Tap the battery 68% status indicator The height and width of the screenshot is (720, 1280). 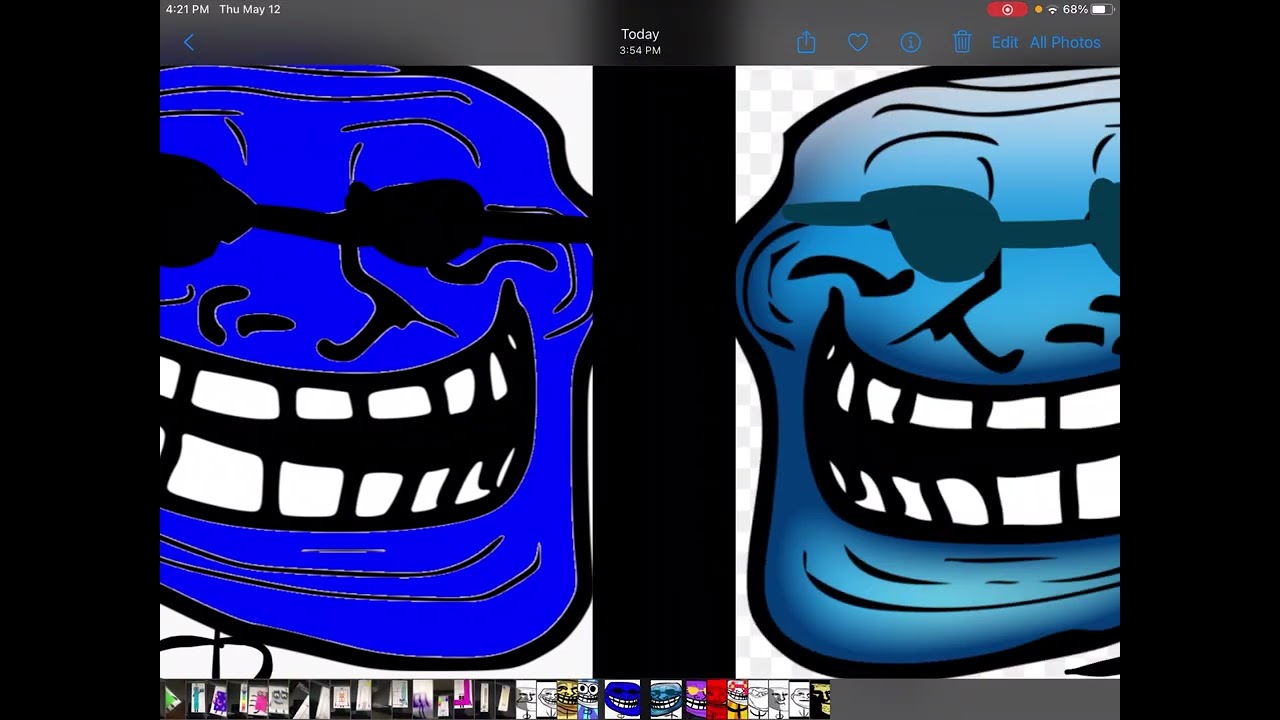point(1088,9)
